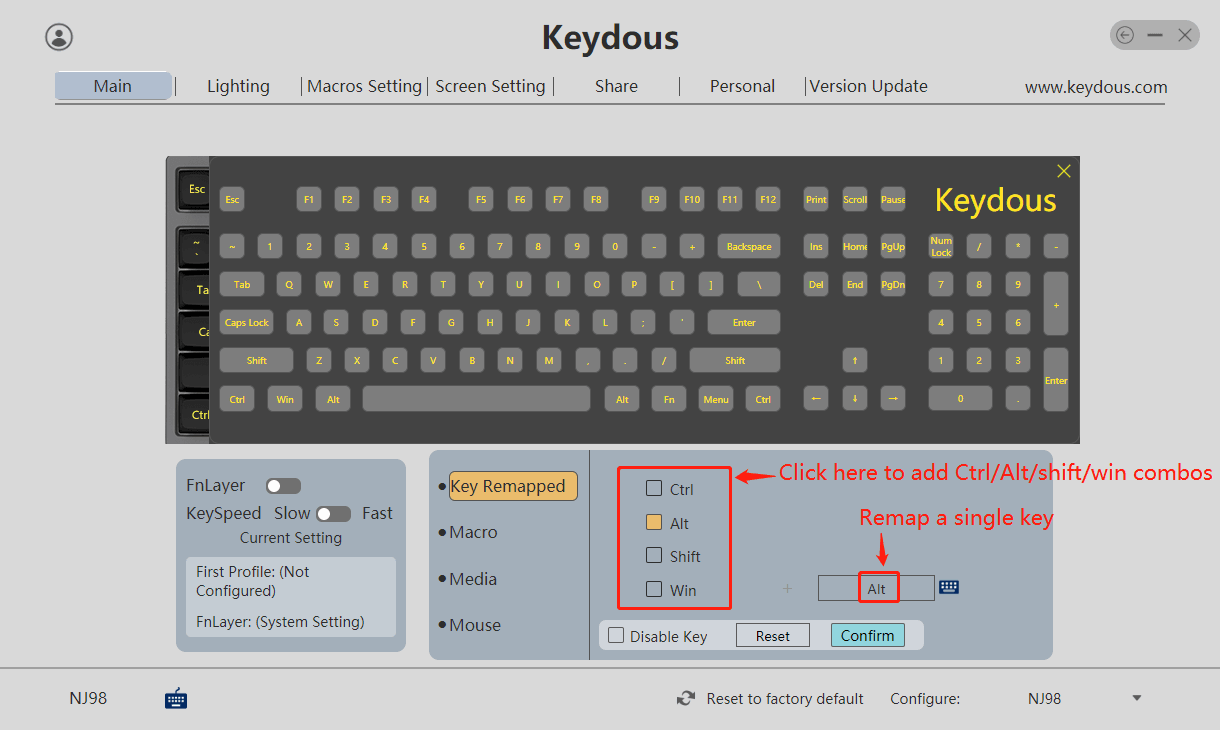
Task: Toggle the KeySpeed Slow/Fast switch
Action: click(x=333, y=514)
